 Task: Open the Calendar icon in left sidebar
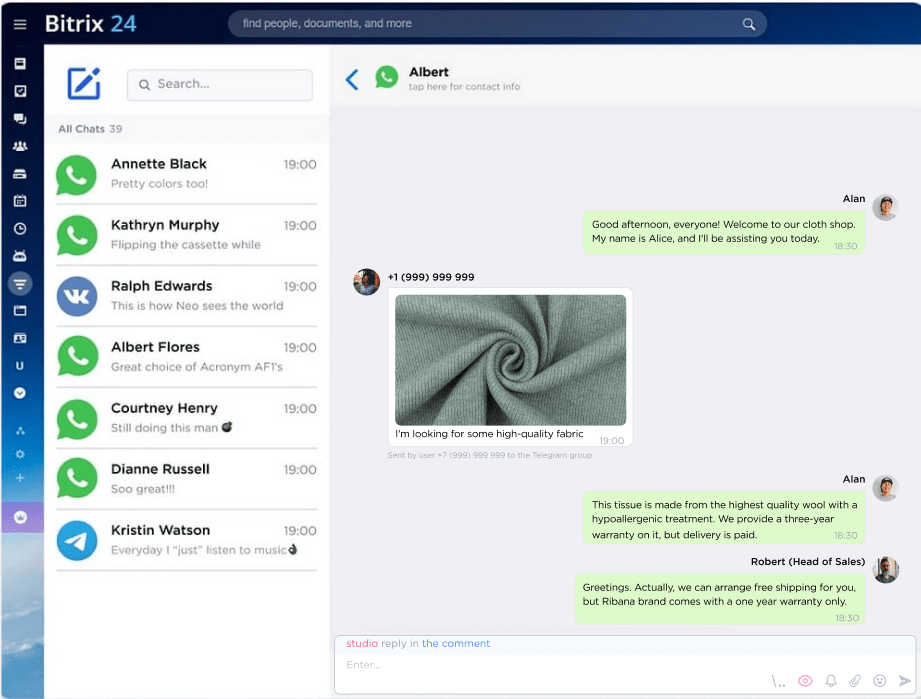(21, 201)
